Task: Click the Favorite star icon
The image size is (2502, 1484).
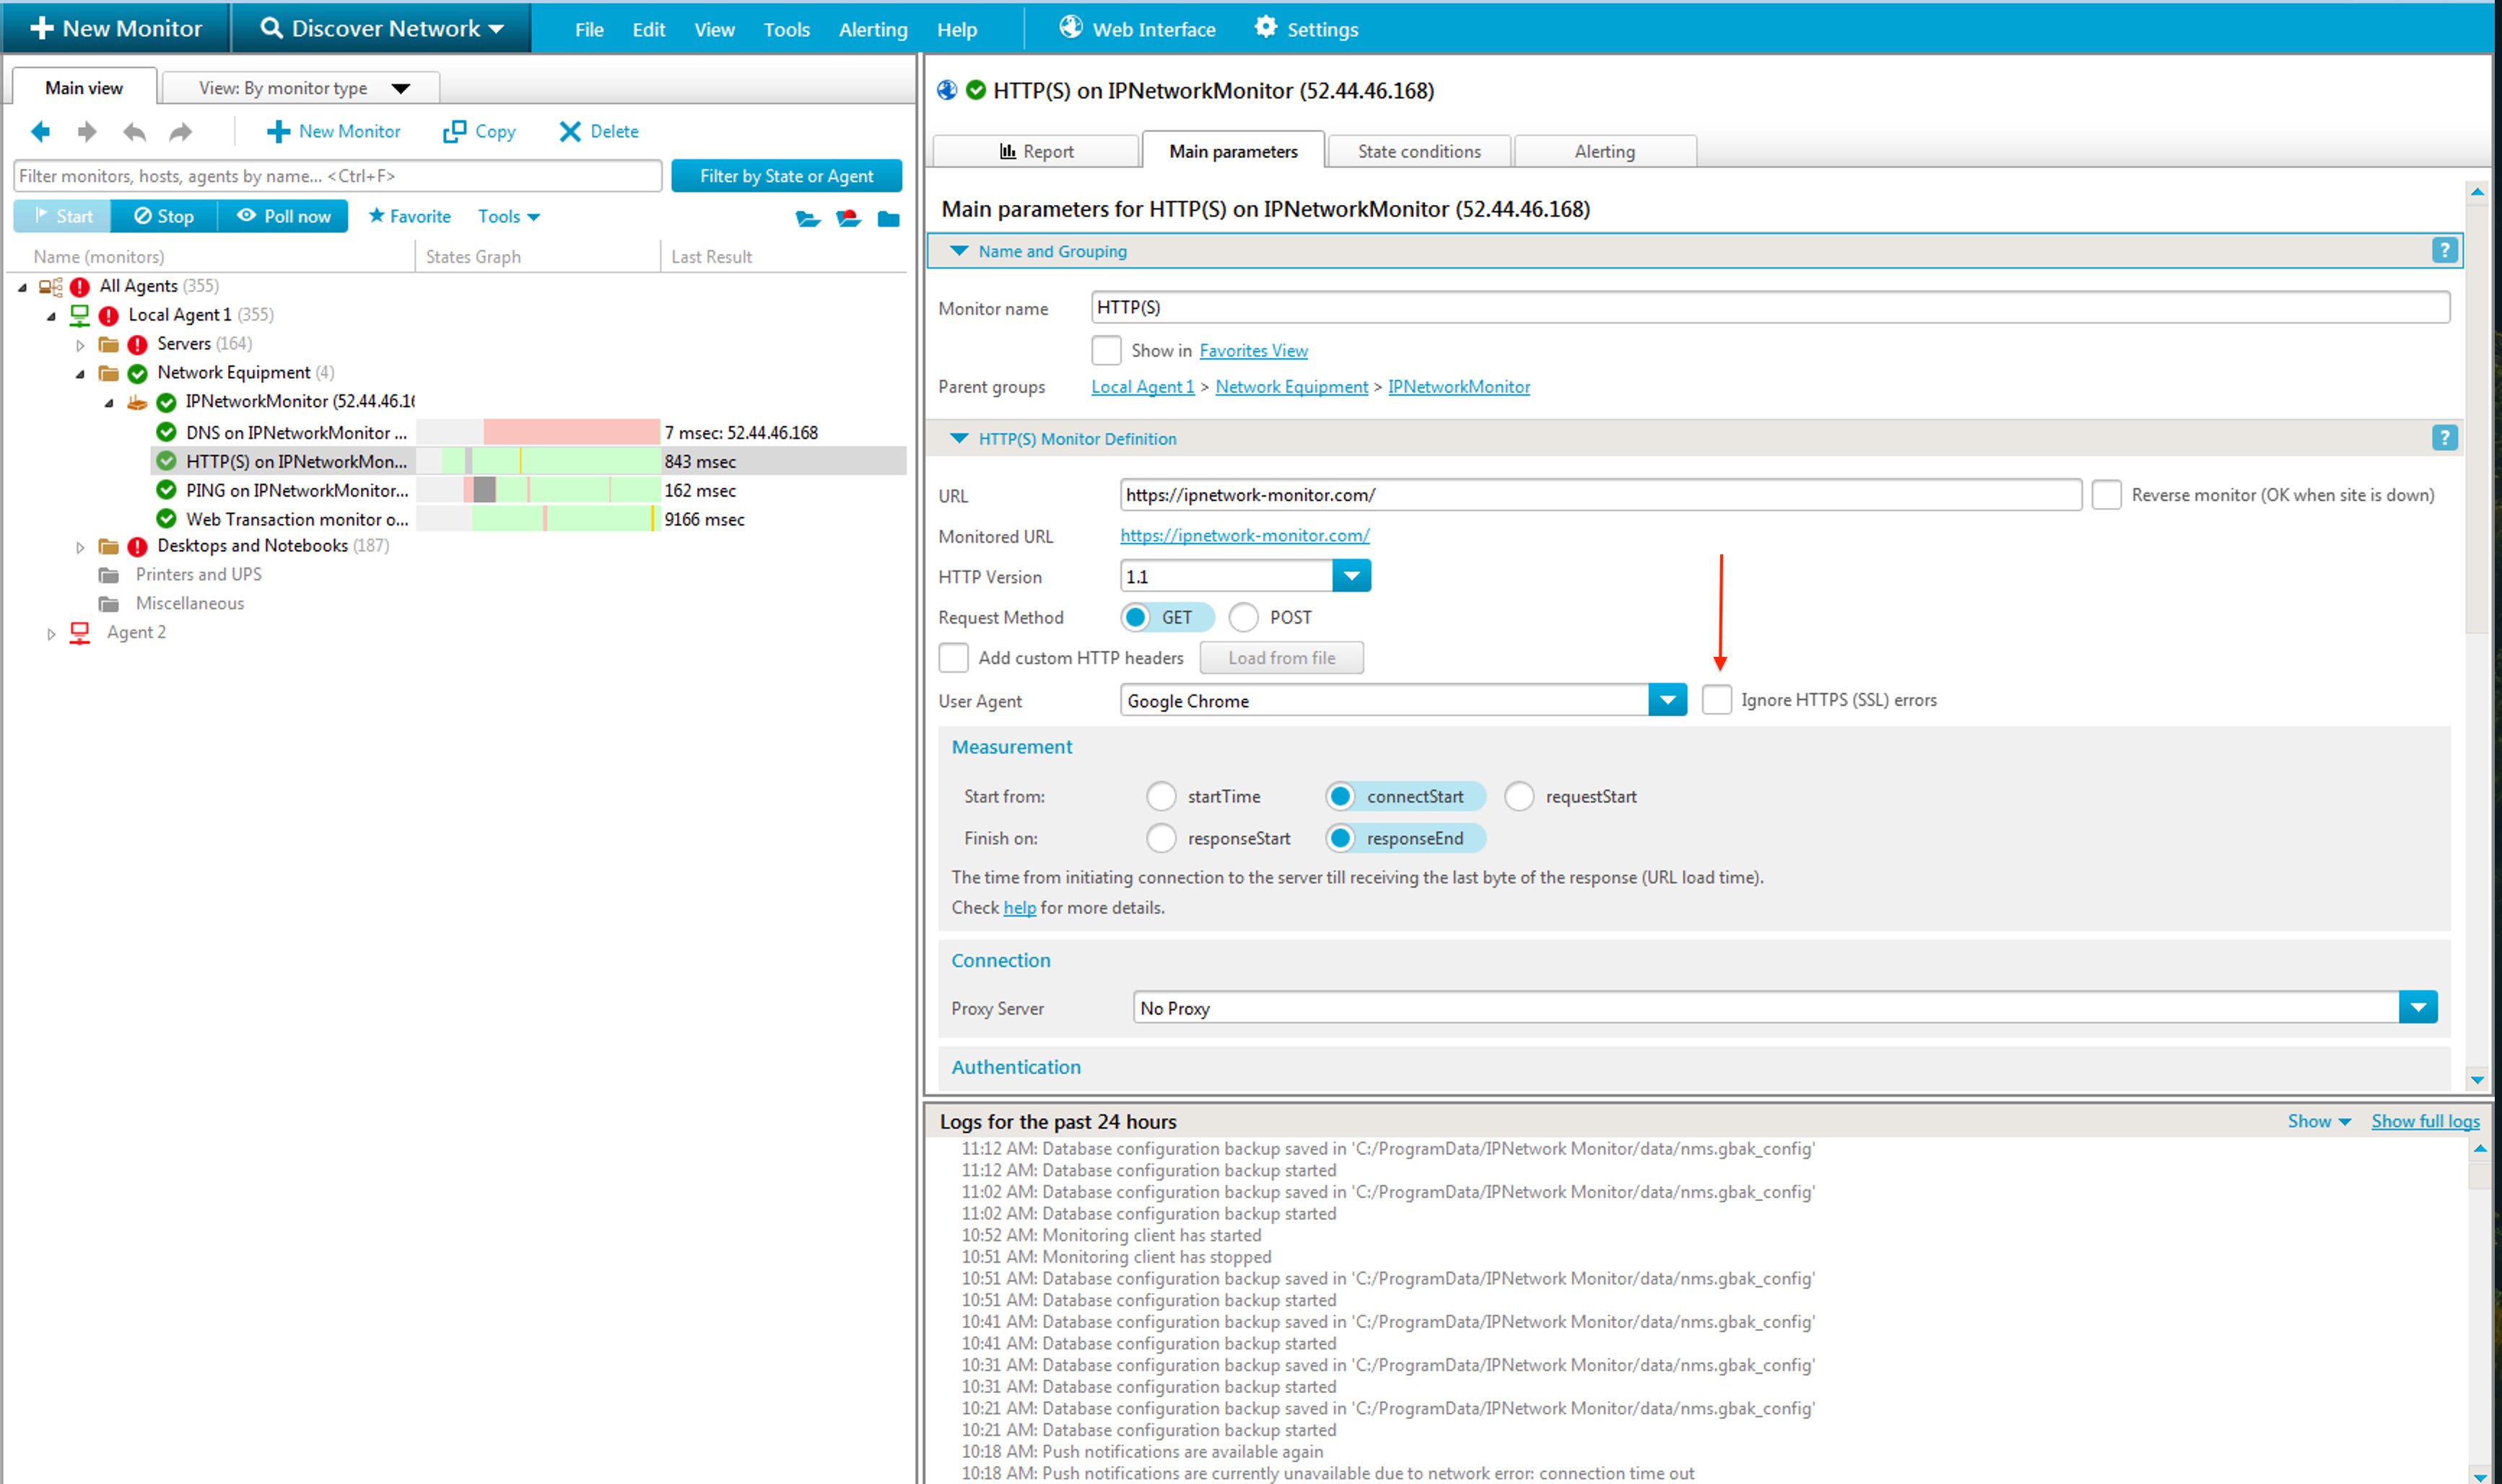Action: (377, 215)
